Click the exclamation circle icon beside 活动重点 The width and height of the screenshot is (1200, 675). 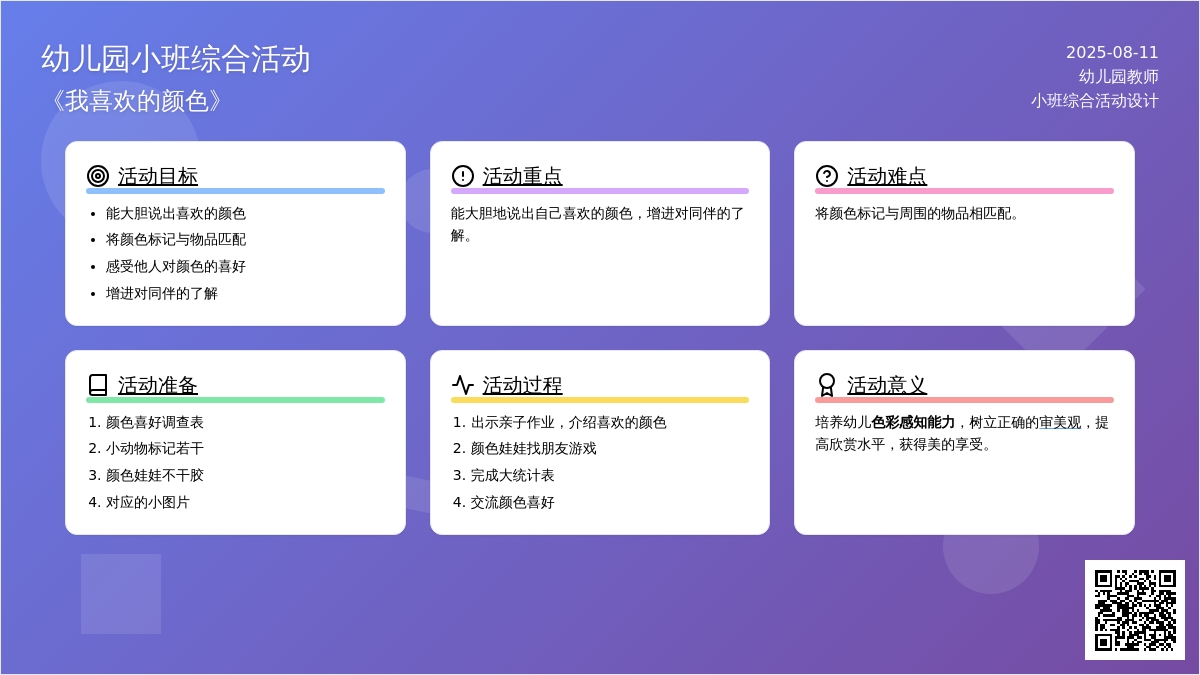[463, 176]
